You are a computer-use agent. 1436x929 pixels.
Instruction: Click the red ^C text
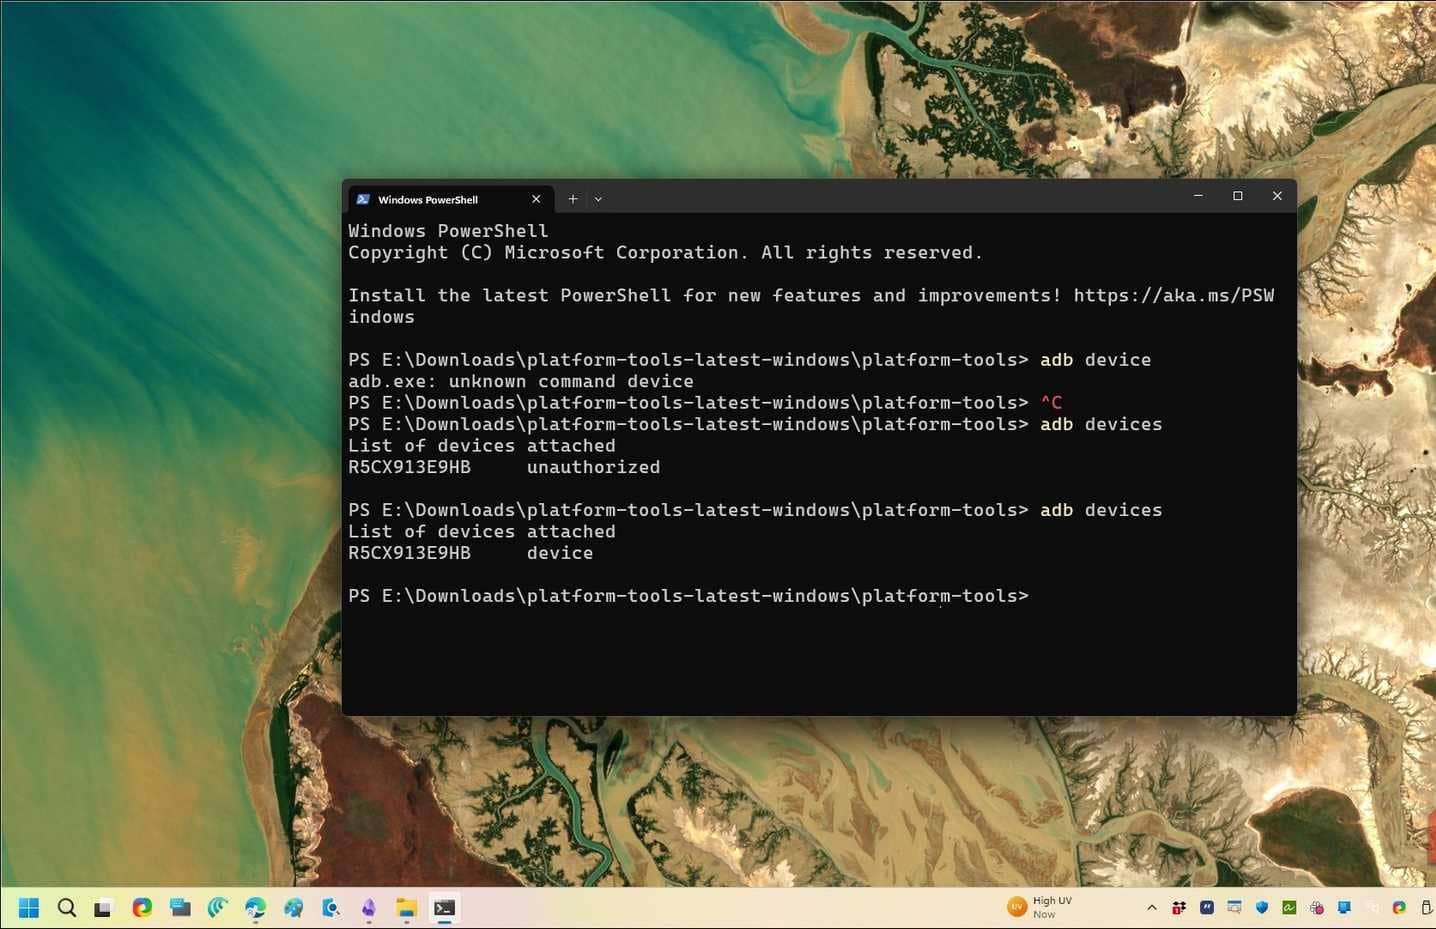tap(1051, 402)
